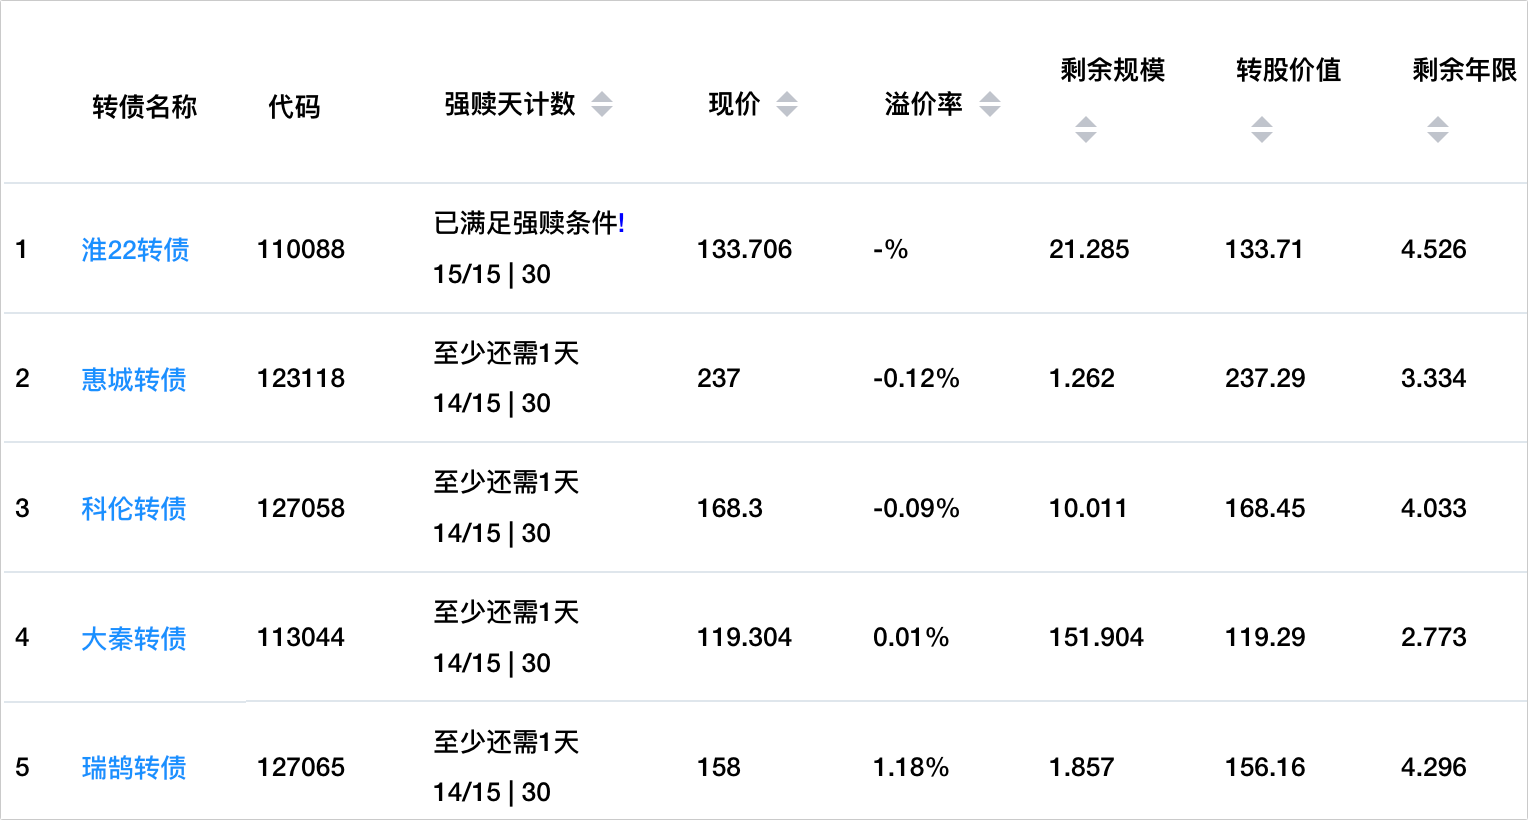This screenshot has height=820, width=1528.
Task: Click the 代码 column header
Action: coord(294,106)
